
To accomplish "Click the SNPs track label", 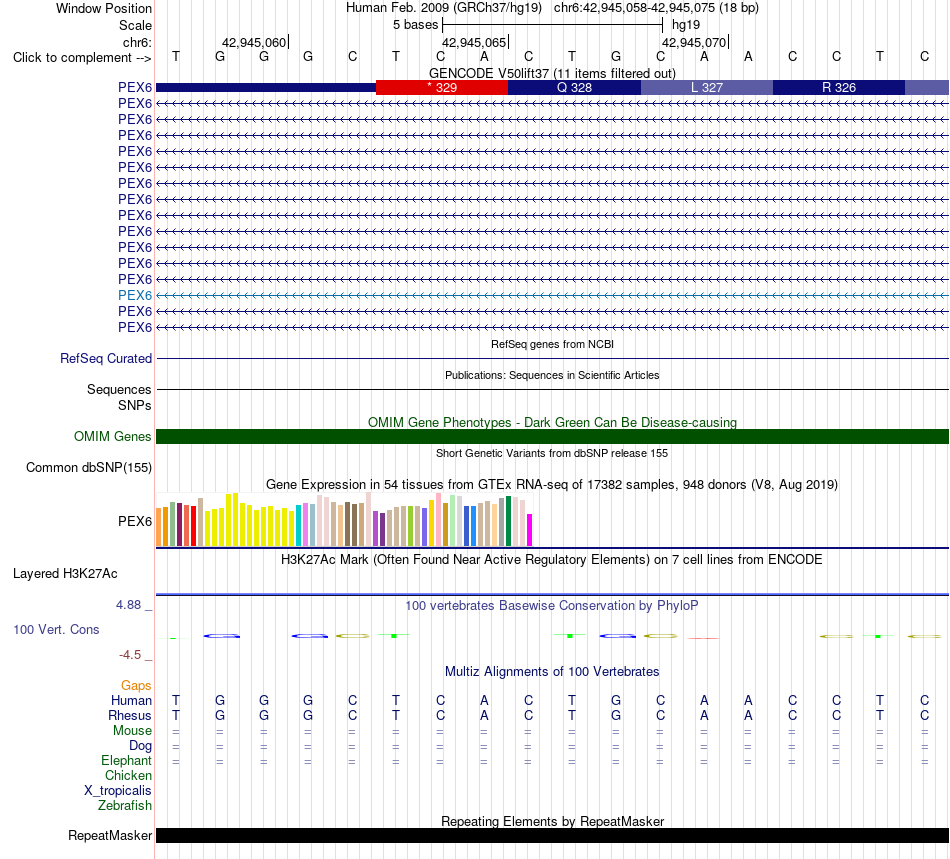I will (135, 405).
